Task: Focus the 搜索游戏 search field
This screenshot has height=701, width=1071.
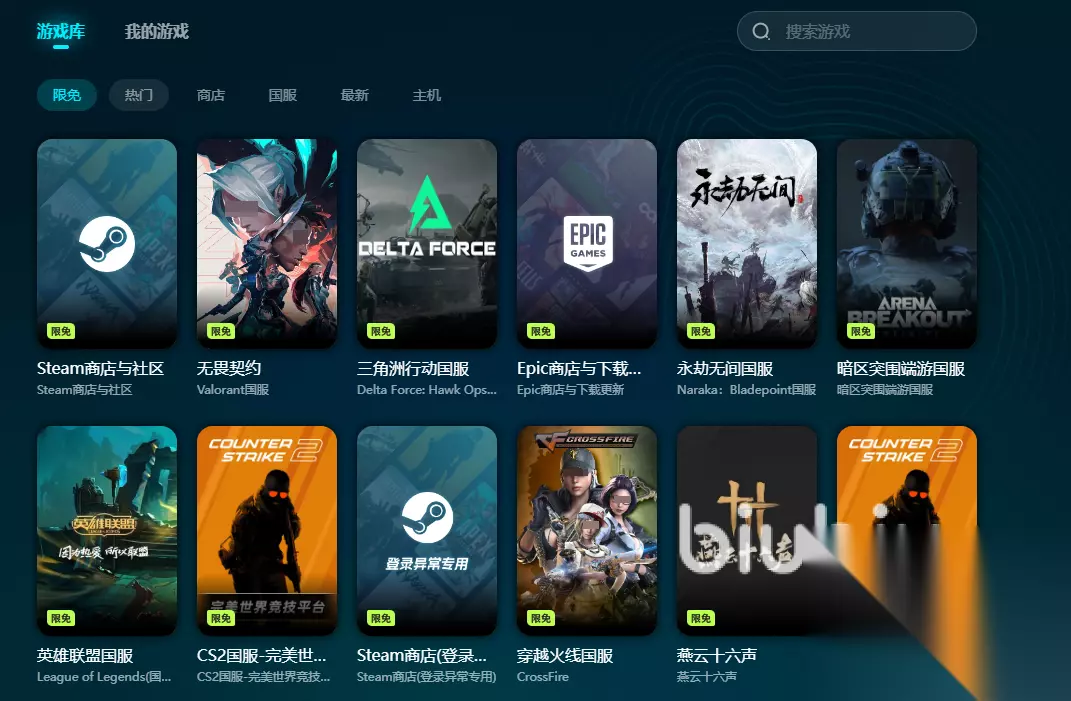Action: tap(857, 31)
